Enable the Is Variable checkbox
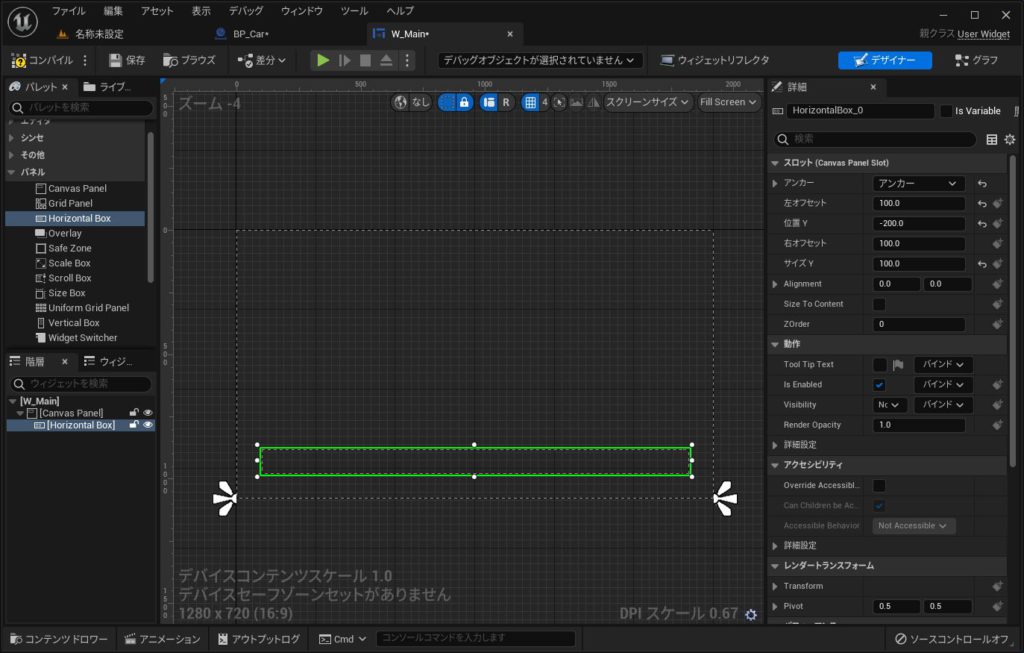 946,111
